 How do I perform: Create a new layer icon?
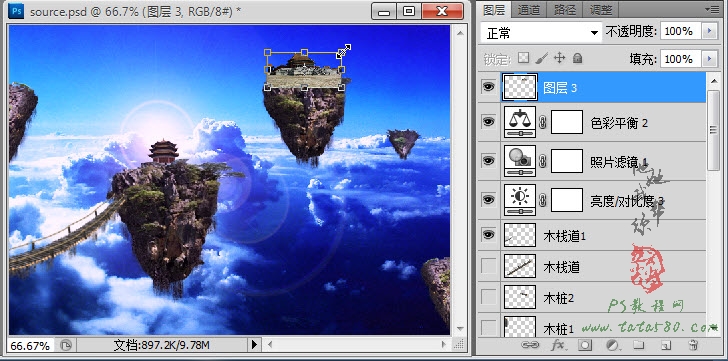[666, 345]
